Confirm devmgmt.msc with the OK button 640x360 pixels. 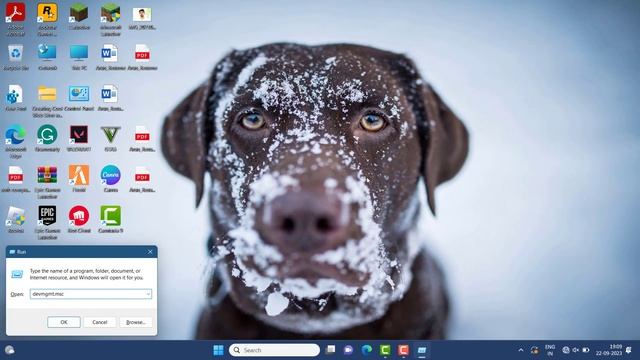tap(64, 322)
